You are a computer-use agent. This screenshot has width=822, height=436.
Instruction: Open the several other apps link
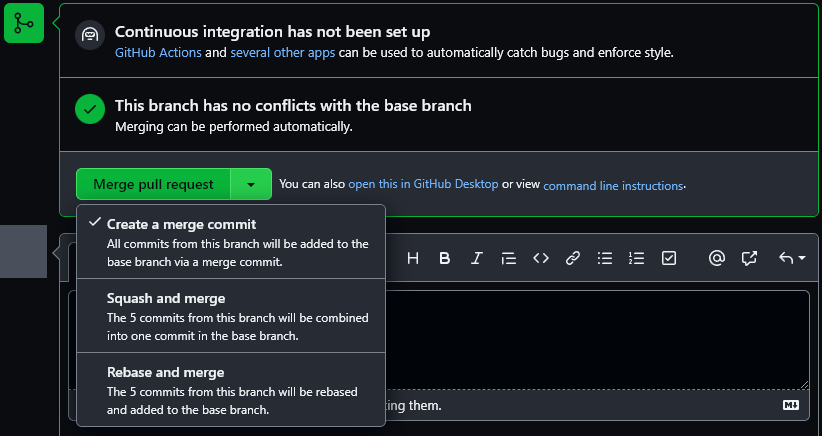click(x=283, y=52)
